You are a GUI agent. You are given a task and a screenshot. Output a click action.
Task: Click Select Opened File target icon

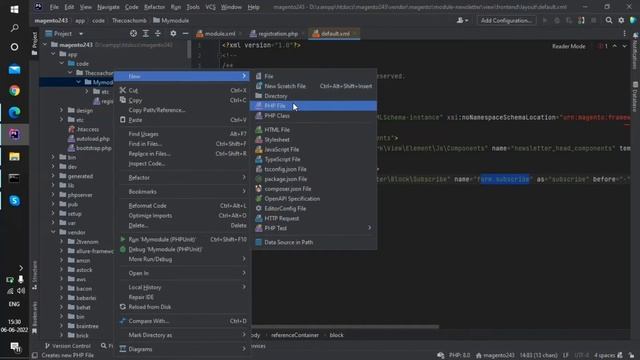(133, 33)
